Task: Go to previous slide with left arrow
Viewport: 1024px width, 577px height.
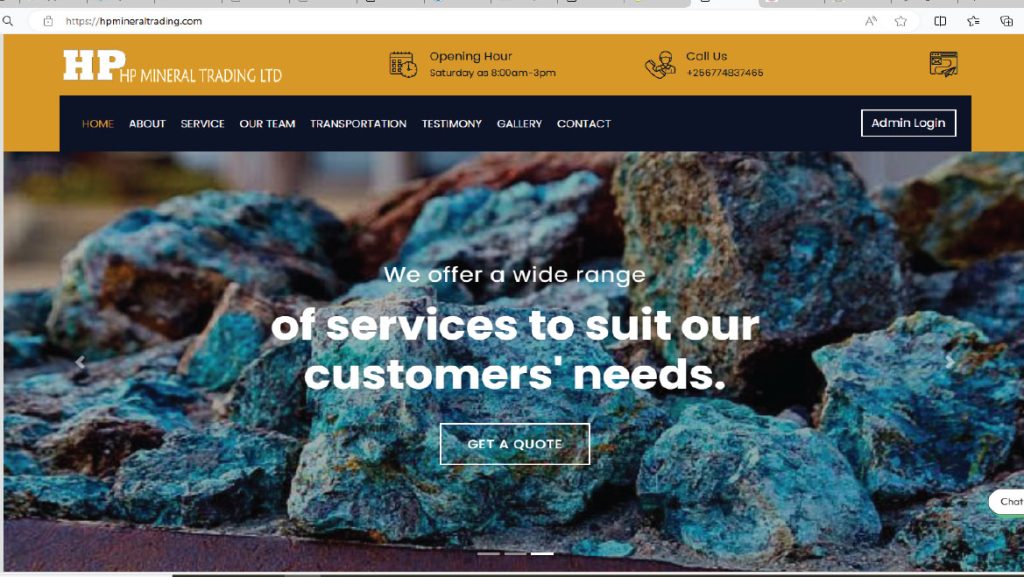Action: coord(80,362)
